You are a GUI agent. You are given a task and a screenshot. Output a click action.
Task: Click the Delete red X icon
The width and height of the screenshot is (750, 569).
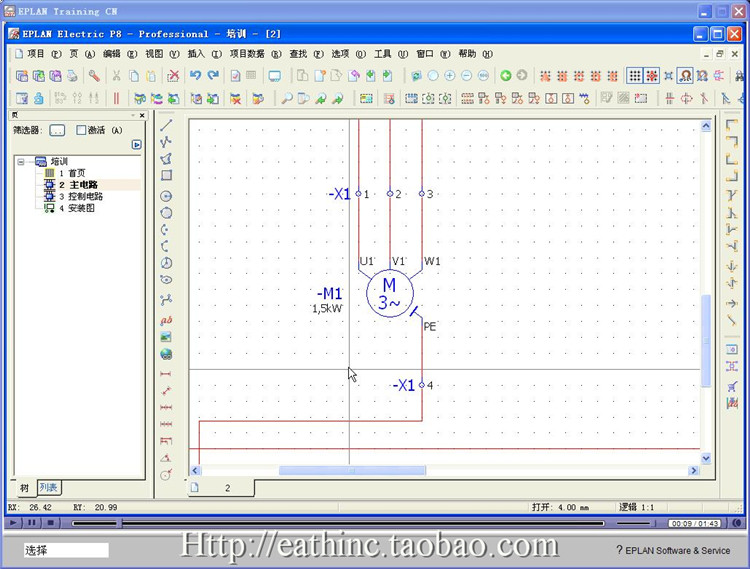point(173,76)
